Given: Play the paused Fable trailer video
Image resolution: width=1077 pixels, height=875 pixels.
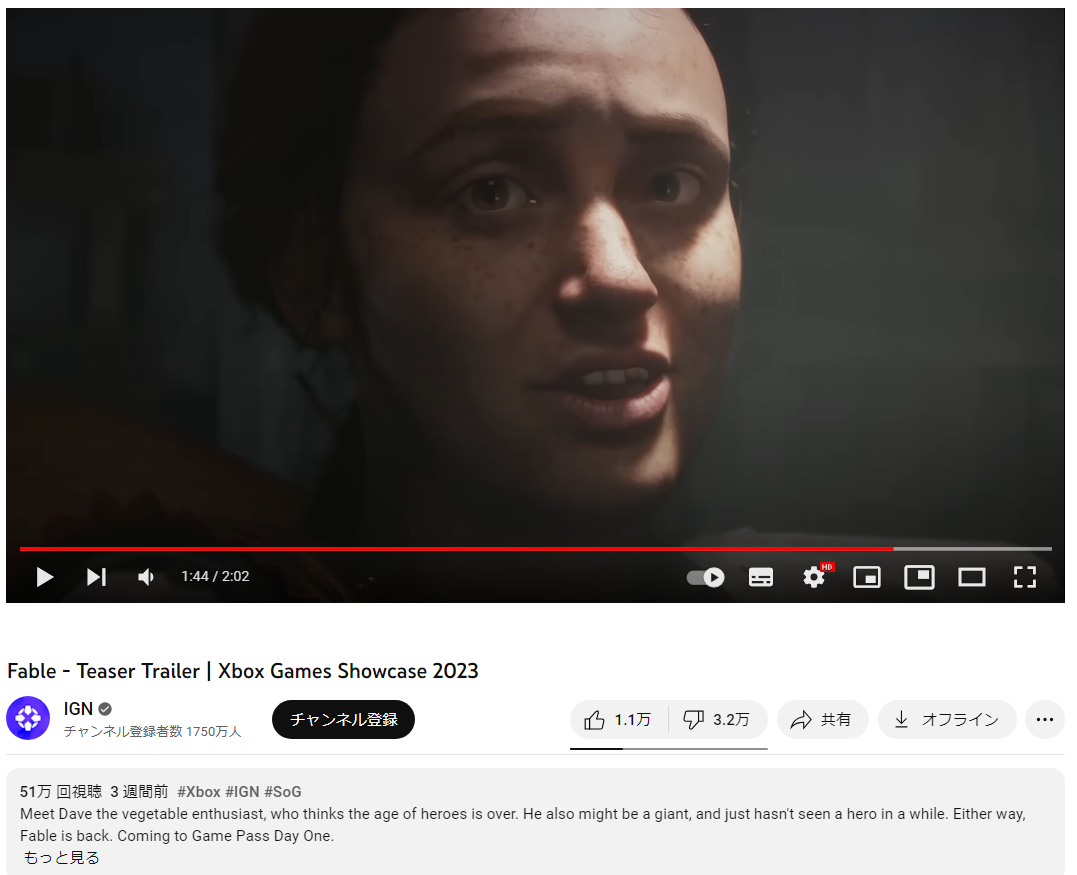Looking at the screenshot, I should (45, 577).
